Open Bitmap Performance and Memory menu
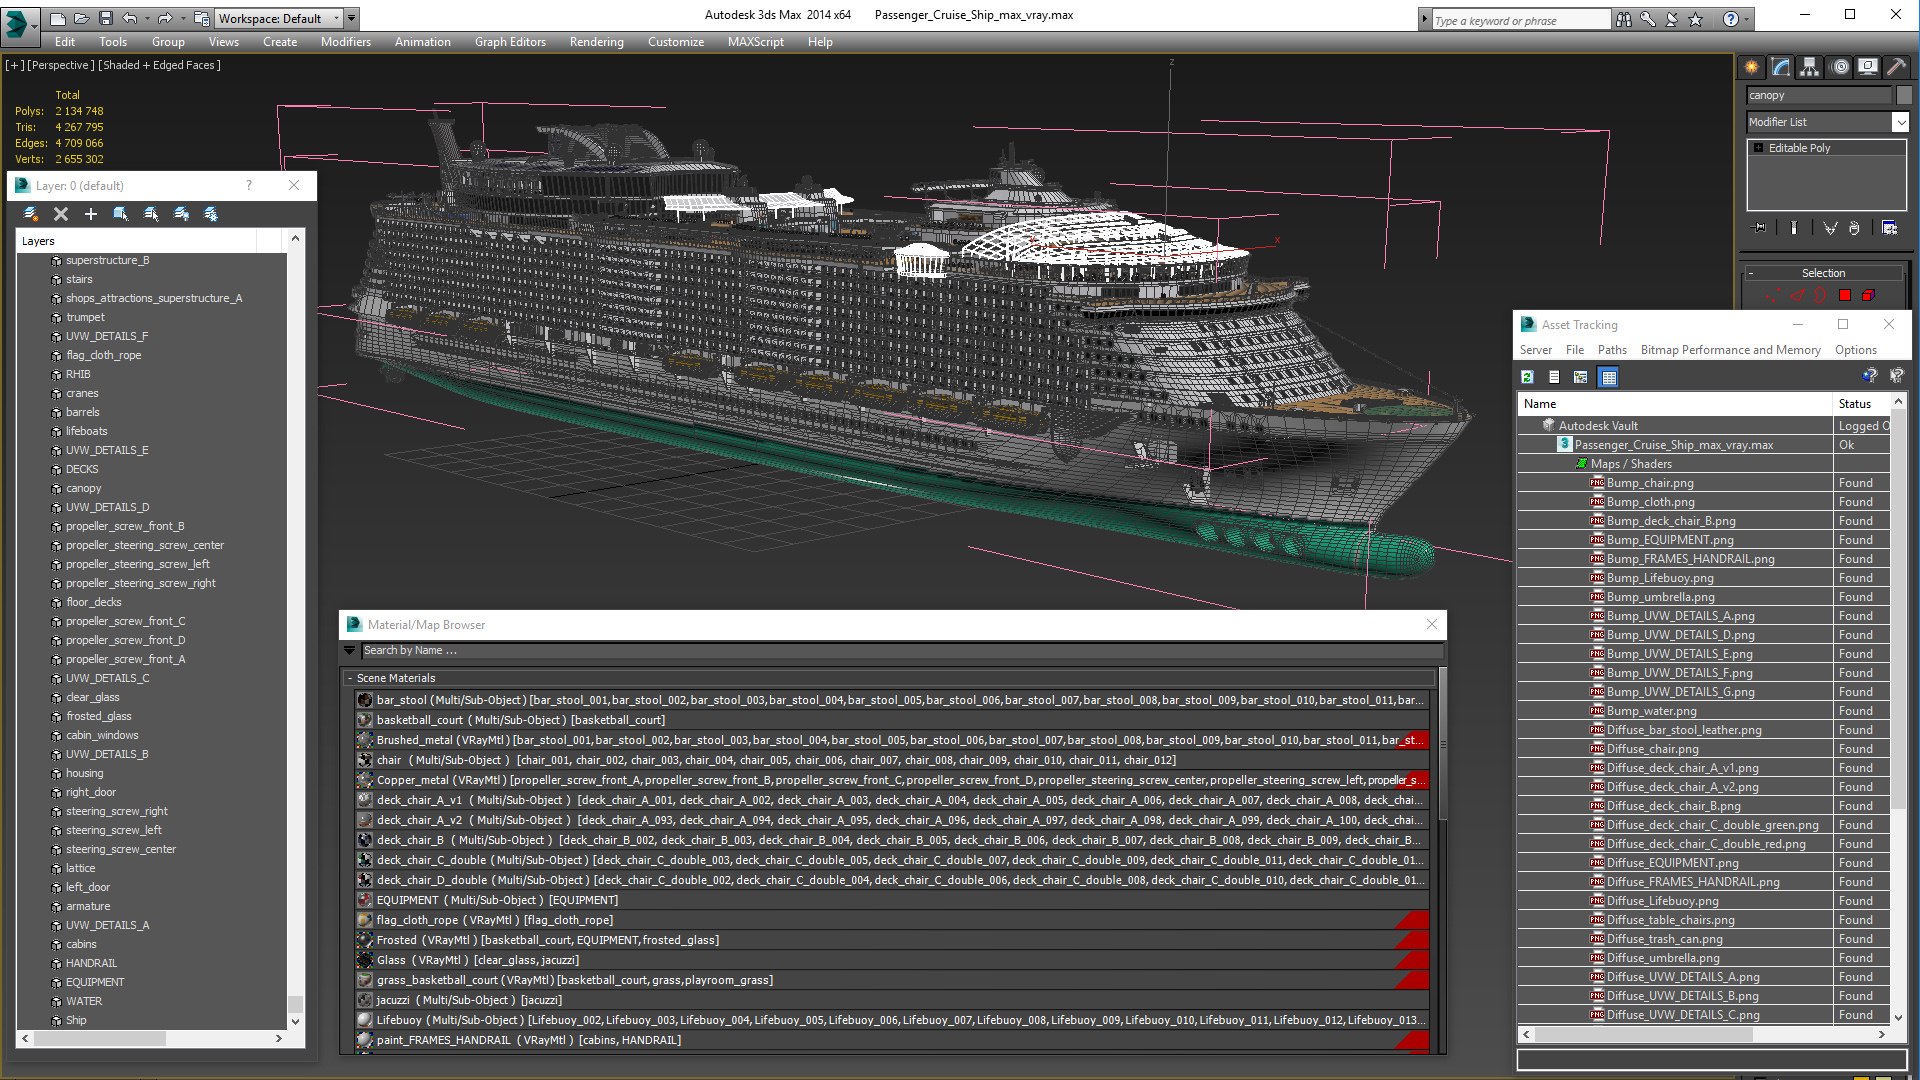1920x1080 pixels. (1730, 350)
